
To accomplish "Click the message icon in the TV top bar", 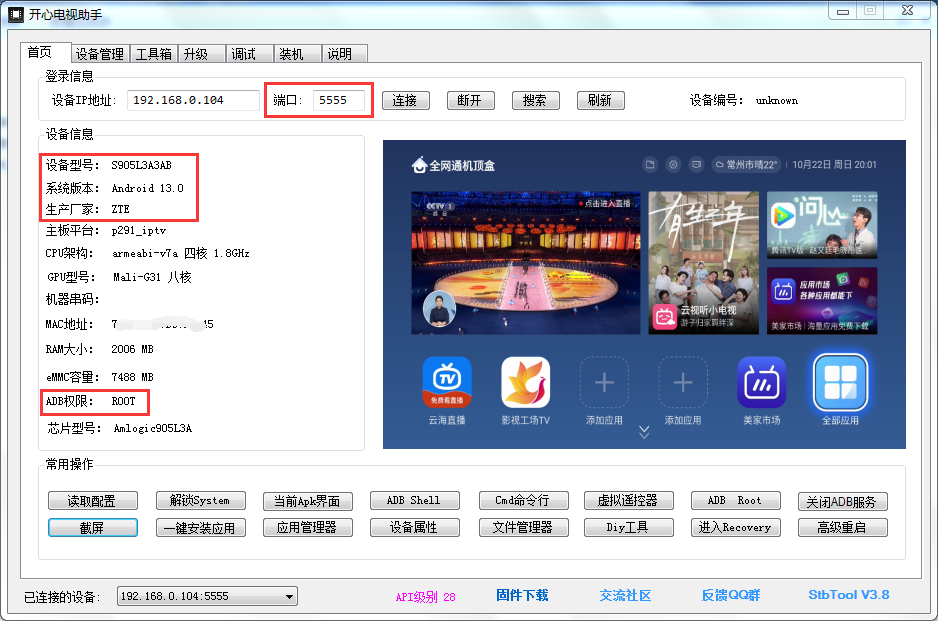I will 696,165.
